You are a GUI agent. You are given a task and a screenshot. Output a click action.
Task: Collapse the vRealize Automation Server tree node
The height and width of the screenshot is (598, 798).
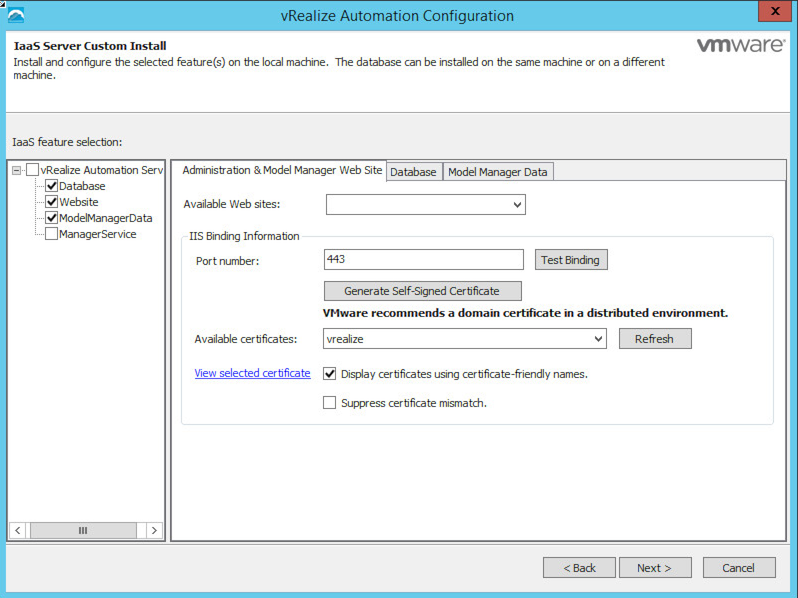click(x=17, y=170)
